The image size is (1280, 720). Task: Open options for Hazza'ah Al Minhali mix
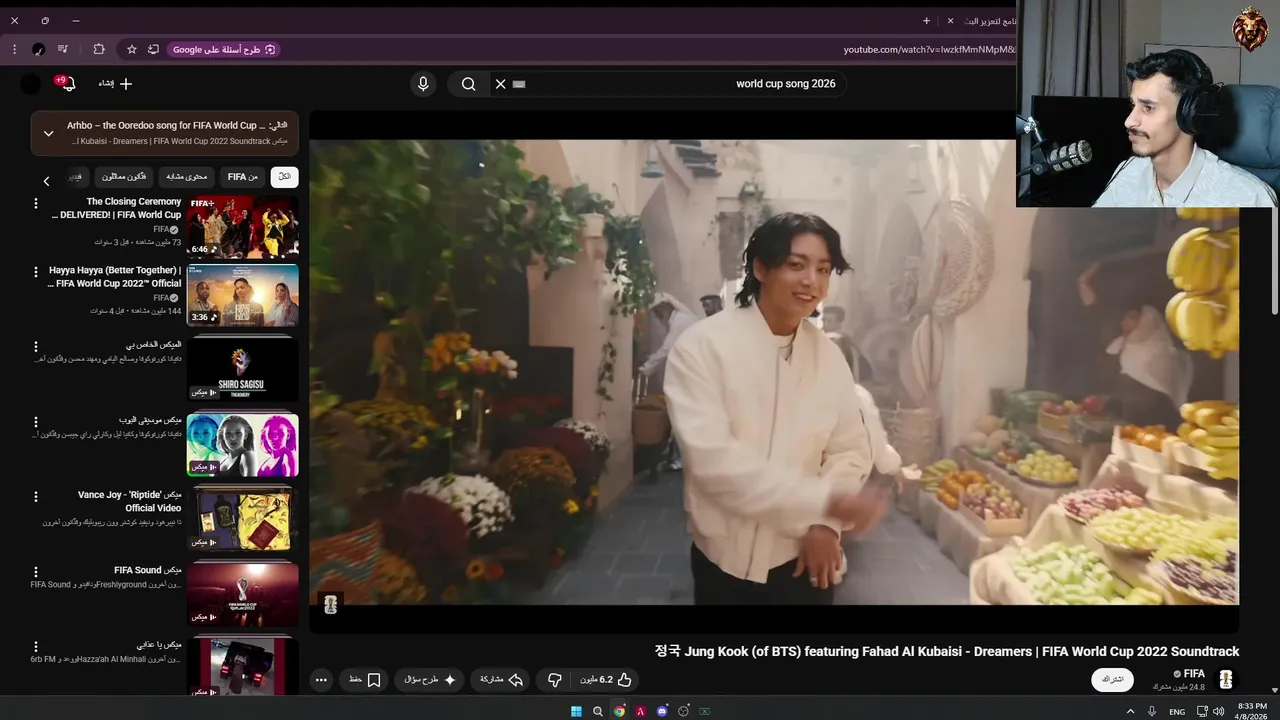[x=36, y=647]
